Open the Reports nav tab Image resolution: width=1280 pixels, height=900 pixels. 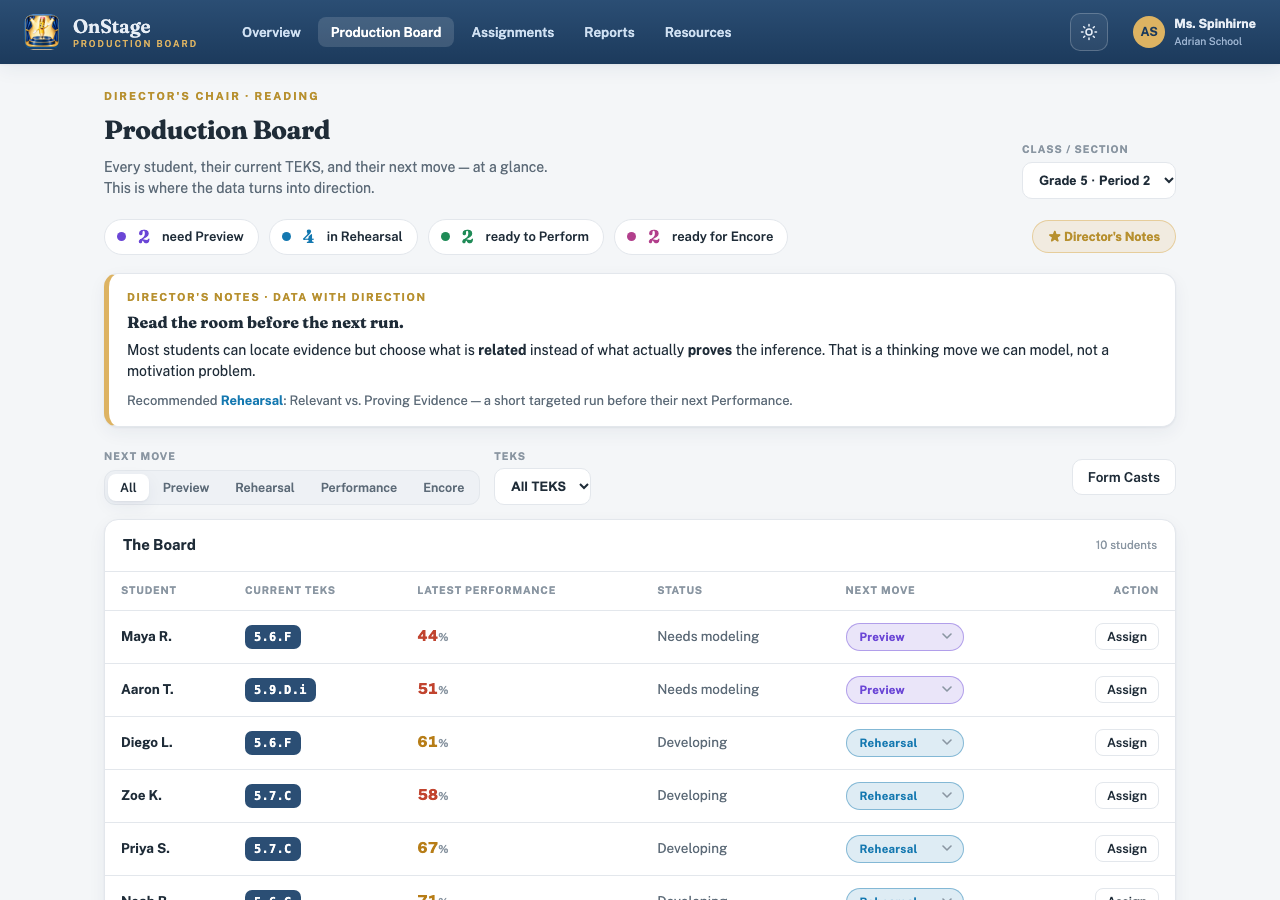pos(609,32)
